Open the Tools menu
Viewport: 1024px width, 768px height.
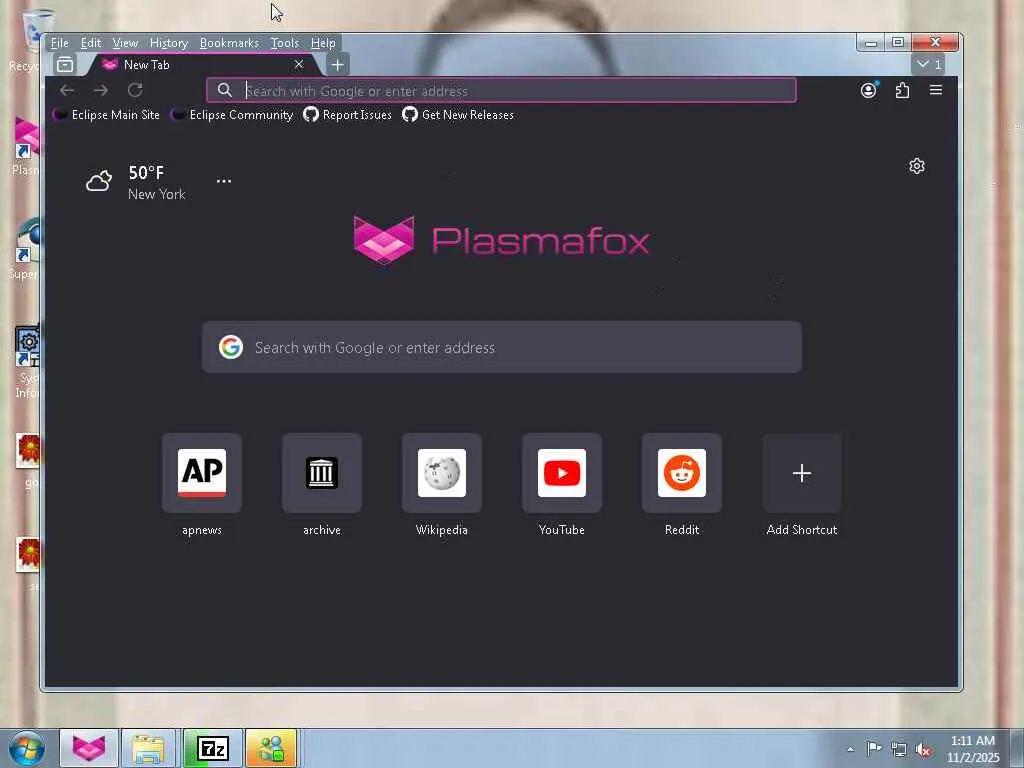(x=285, y=43)
